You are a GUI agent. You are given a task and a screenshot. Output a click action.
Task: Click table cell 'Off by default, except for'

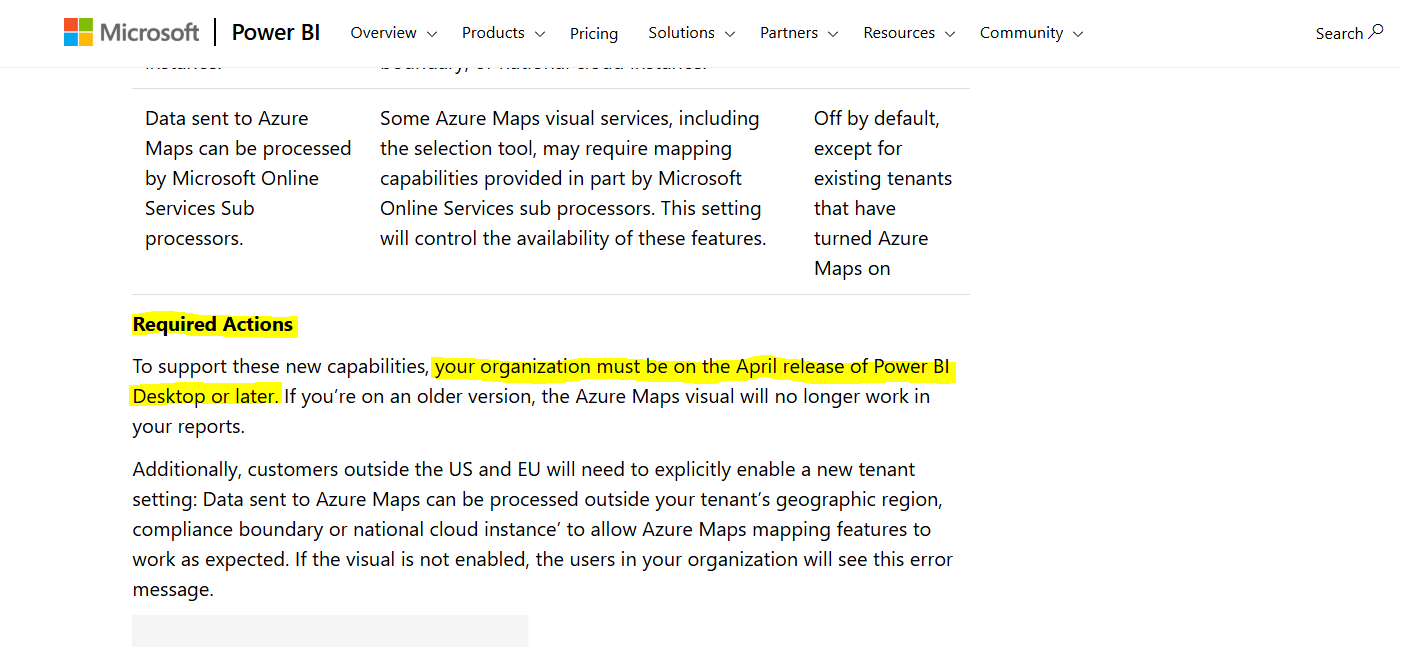point(877,133)
